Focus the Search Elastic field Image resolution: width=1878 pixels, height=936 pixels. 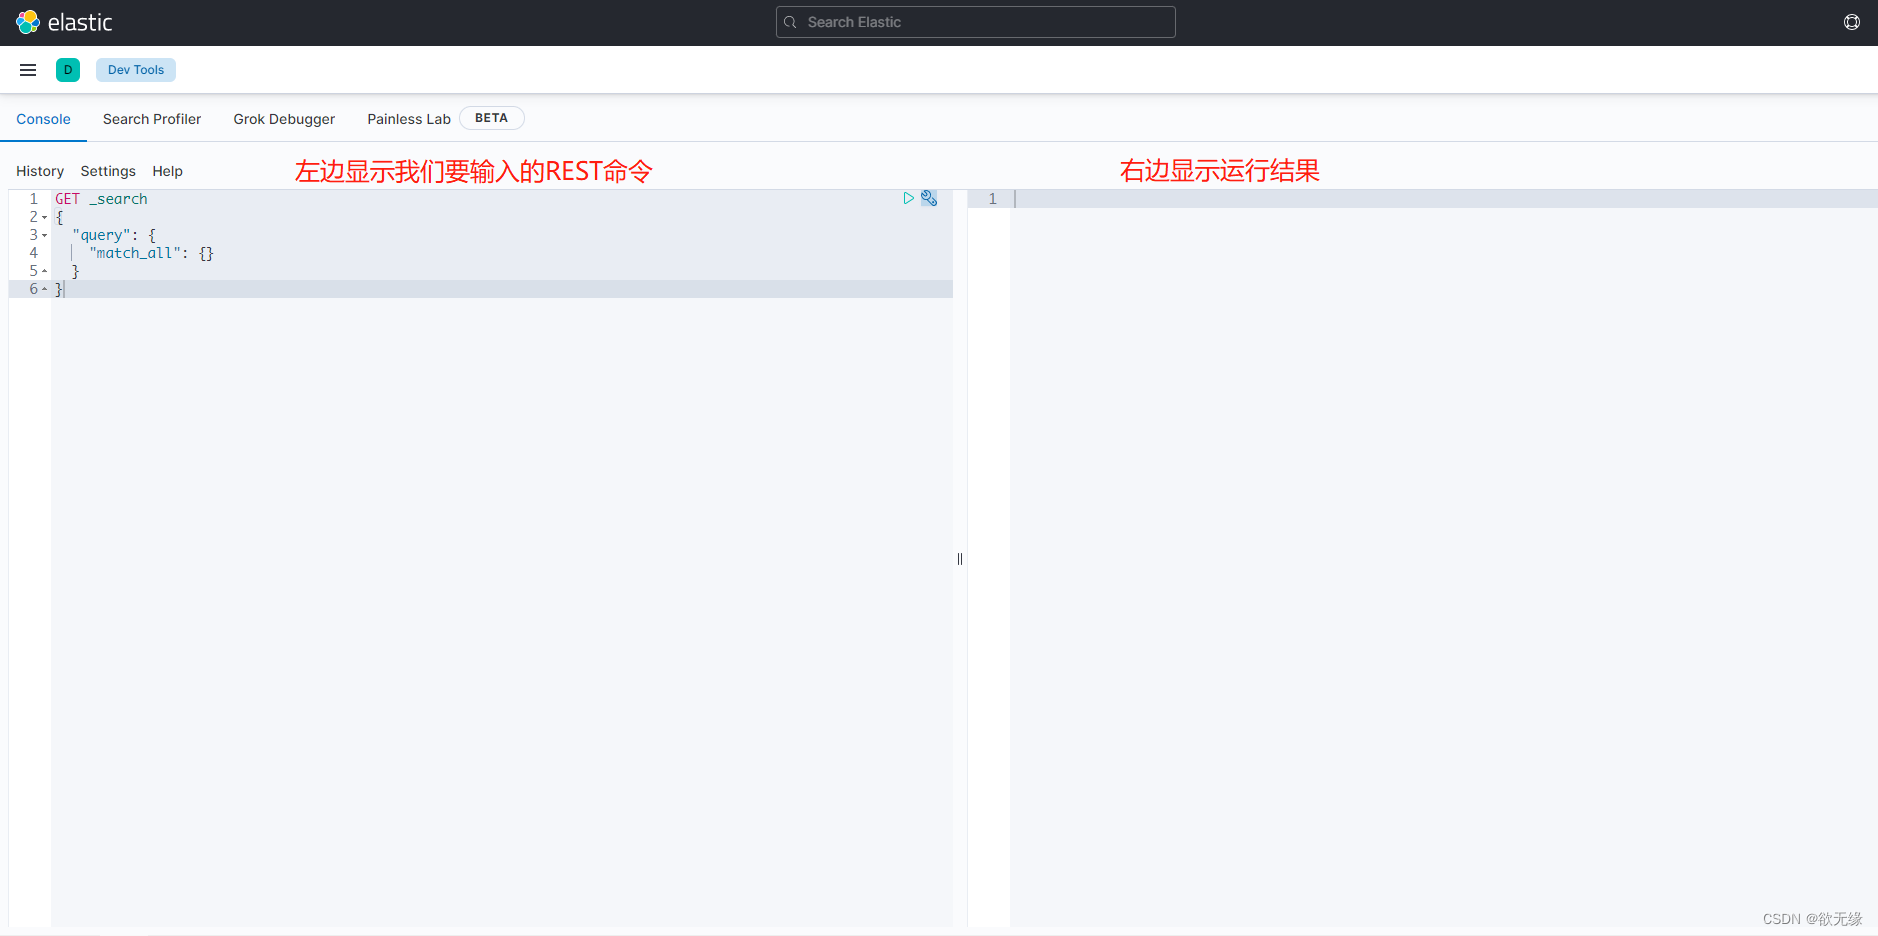coord(975,22)
